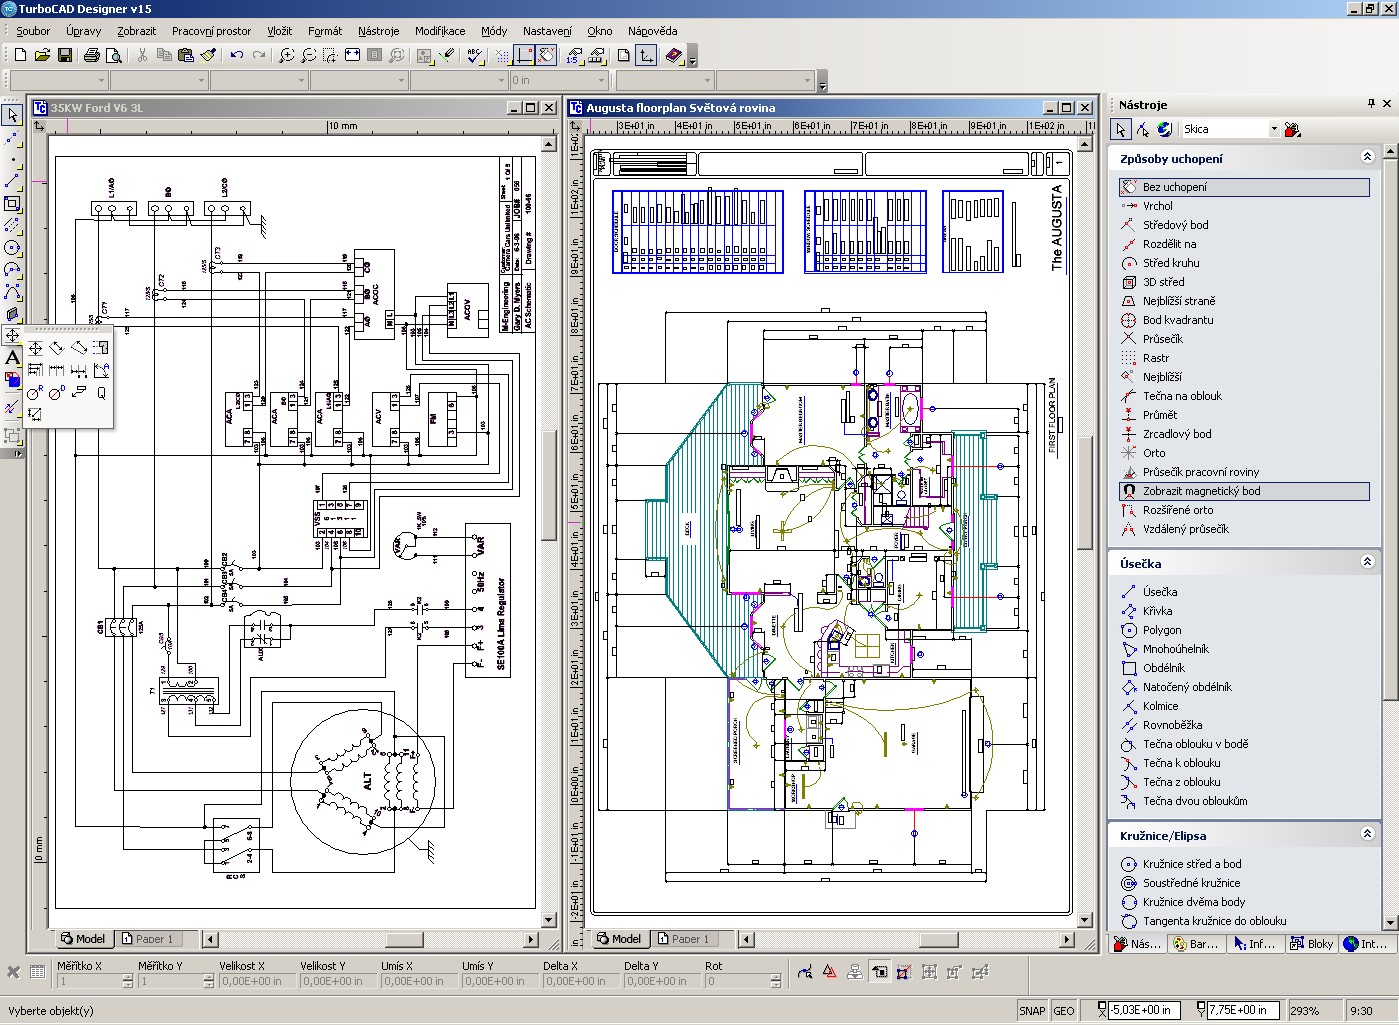Image resolution: width=1399 pixels, height=1025 pixels.
Task: Open the Bloky panel tab
Action: tap(1311, 943)
